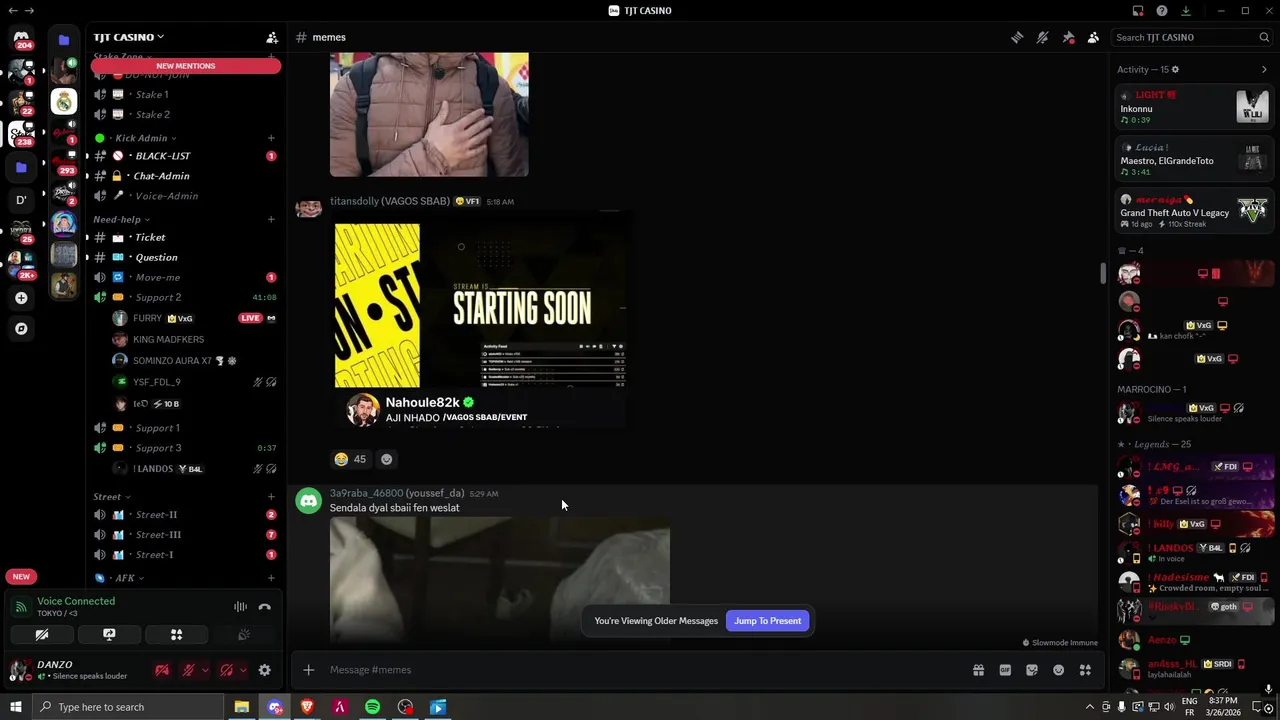Show hidden system tray icons
The height and width of the screenshot is (720, 1280).
pyautogui.click(x=1090, y=707)
